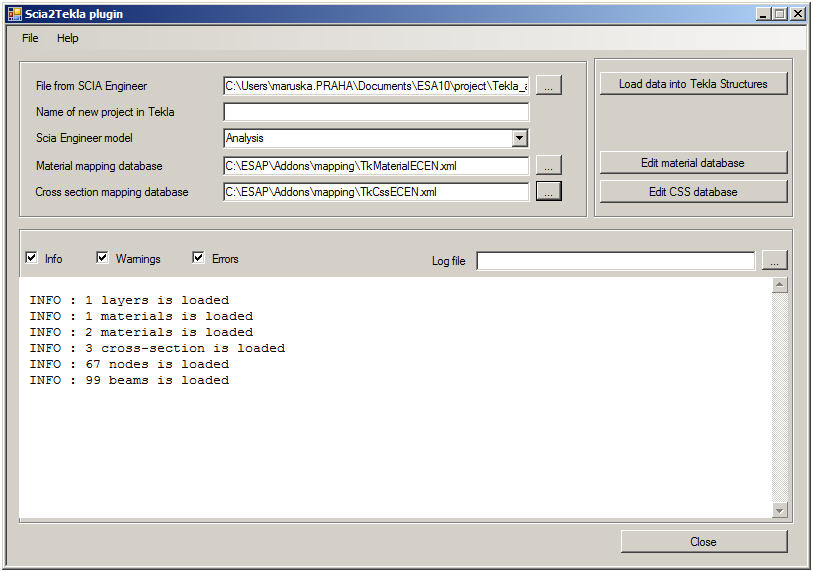Click the Material mapping database path field

(x=376, y=166)
